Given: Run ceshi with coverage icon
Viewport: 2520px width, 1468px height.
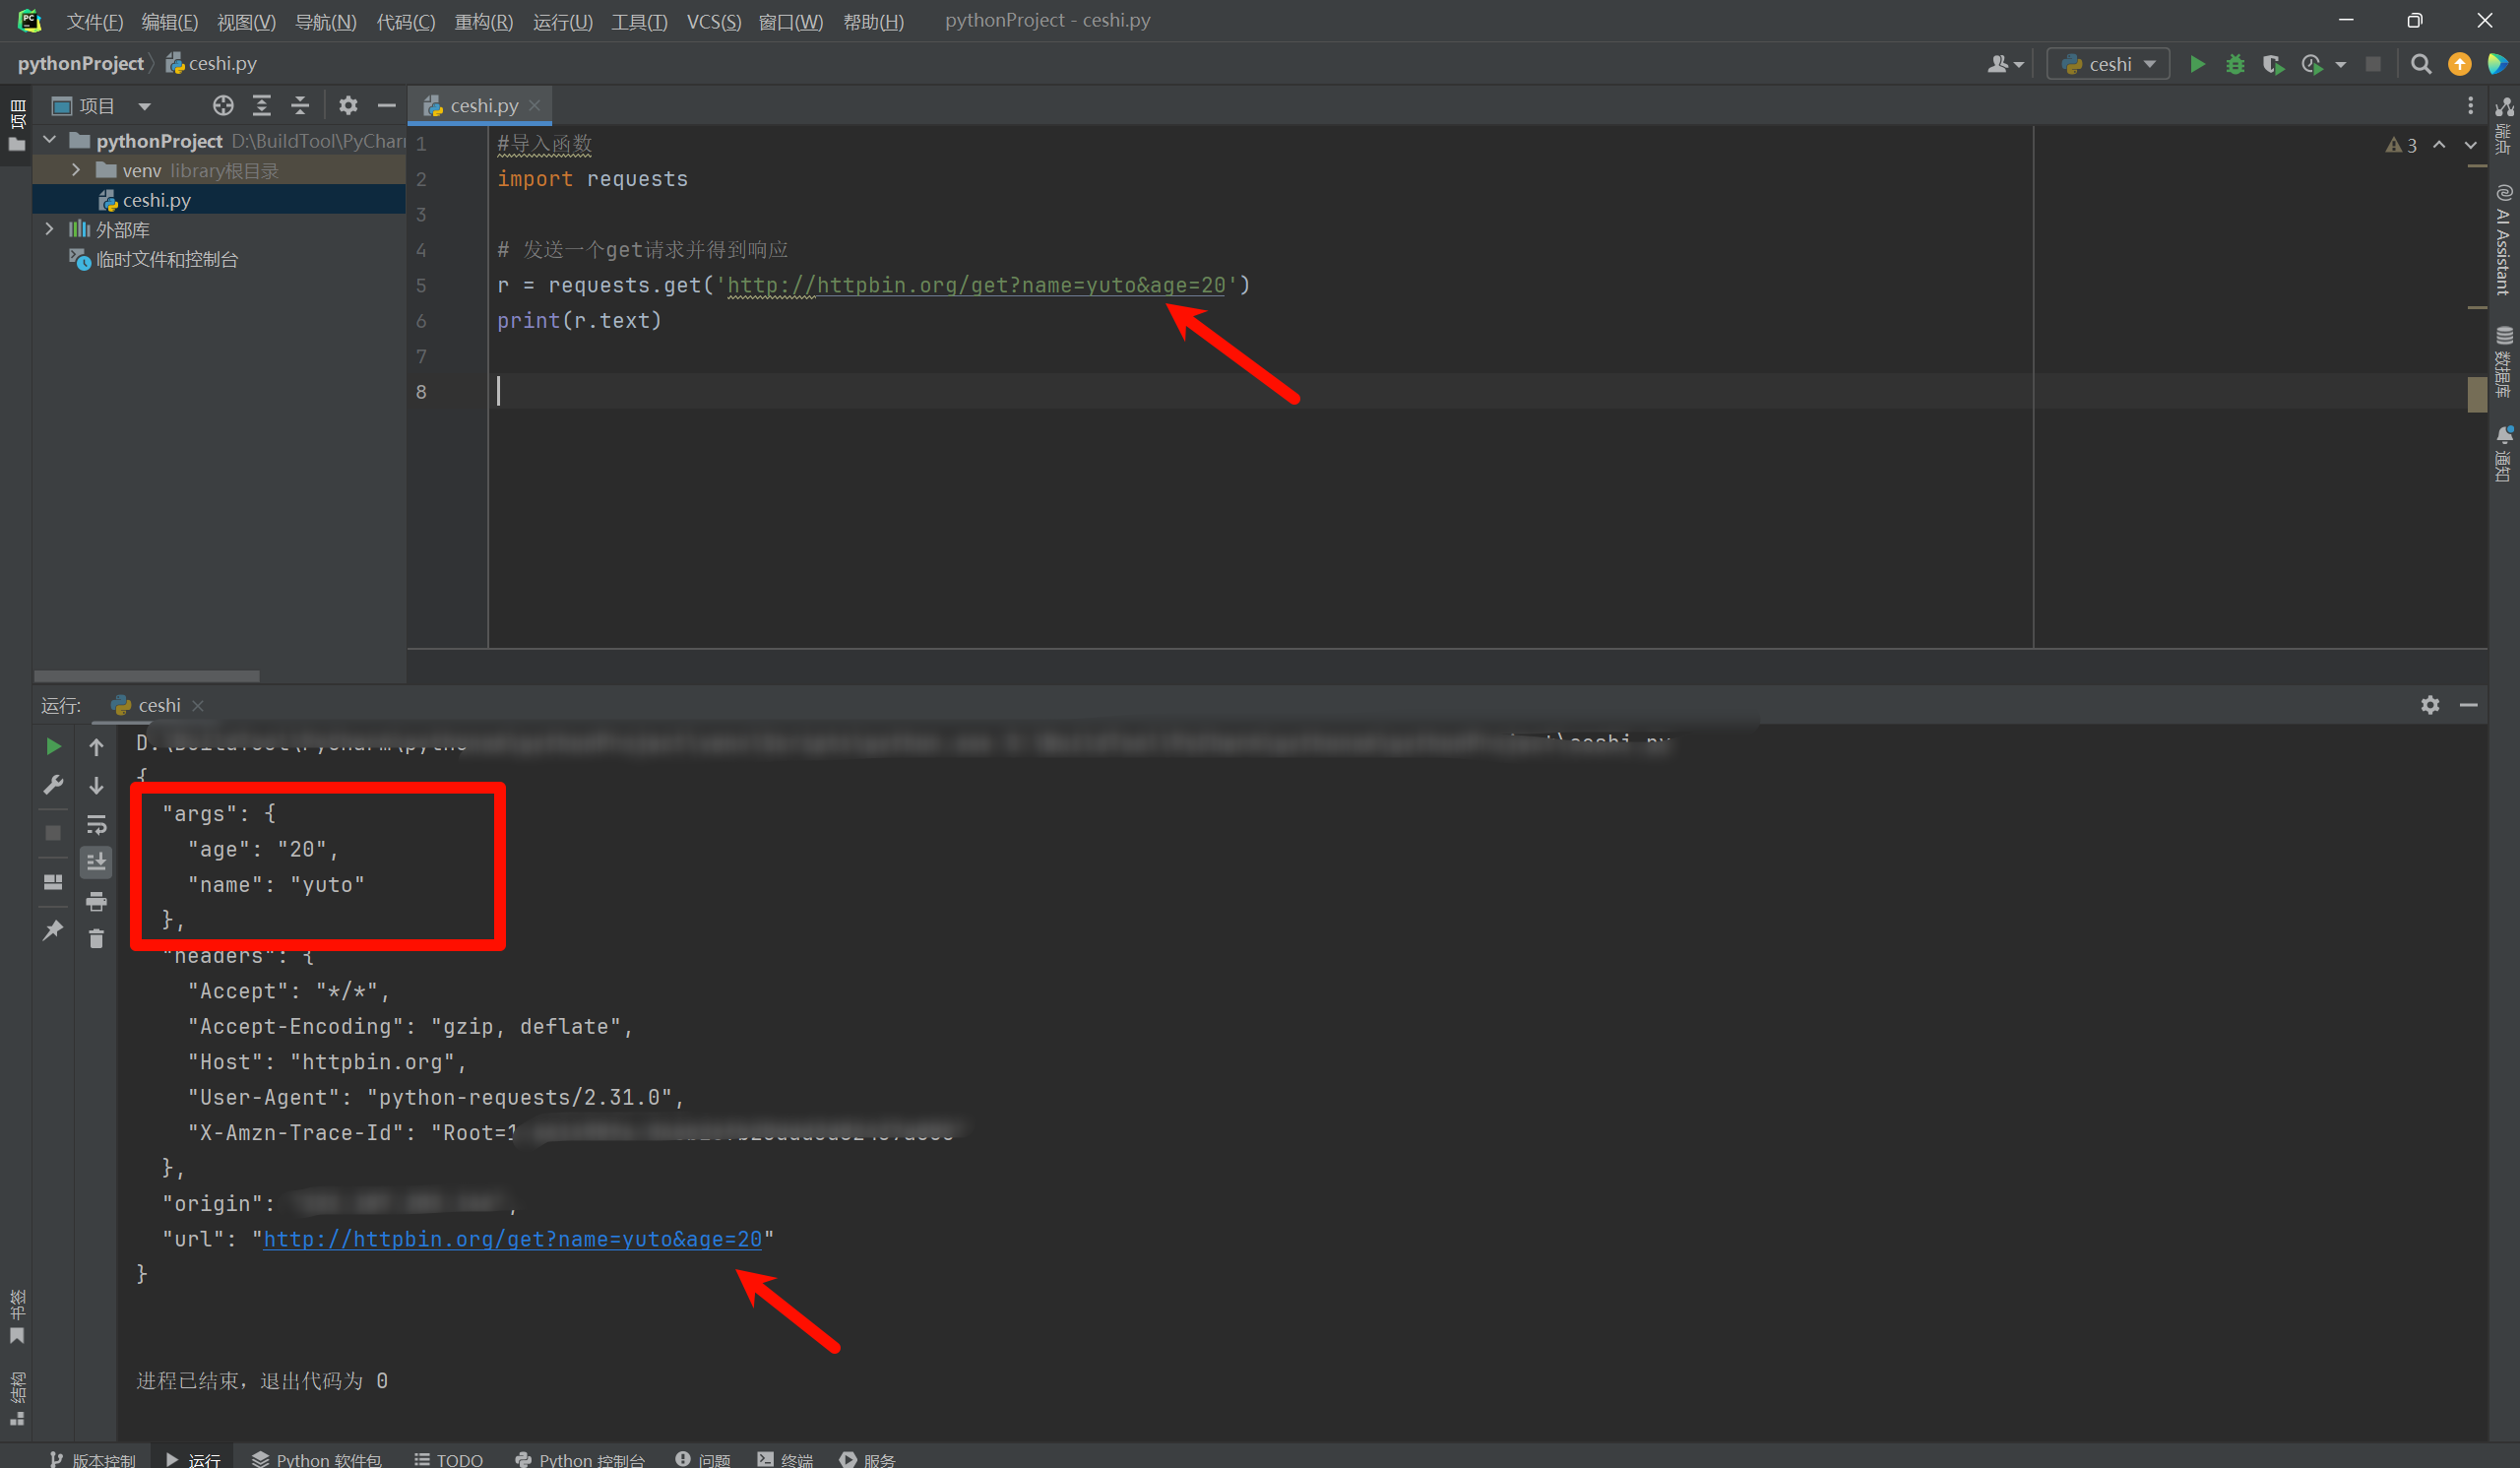Looking at the screenshot, I should coord(2273,64).
